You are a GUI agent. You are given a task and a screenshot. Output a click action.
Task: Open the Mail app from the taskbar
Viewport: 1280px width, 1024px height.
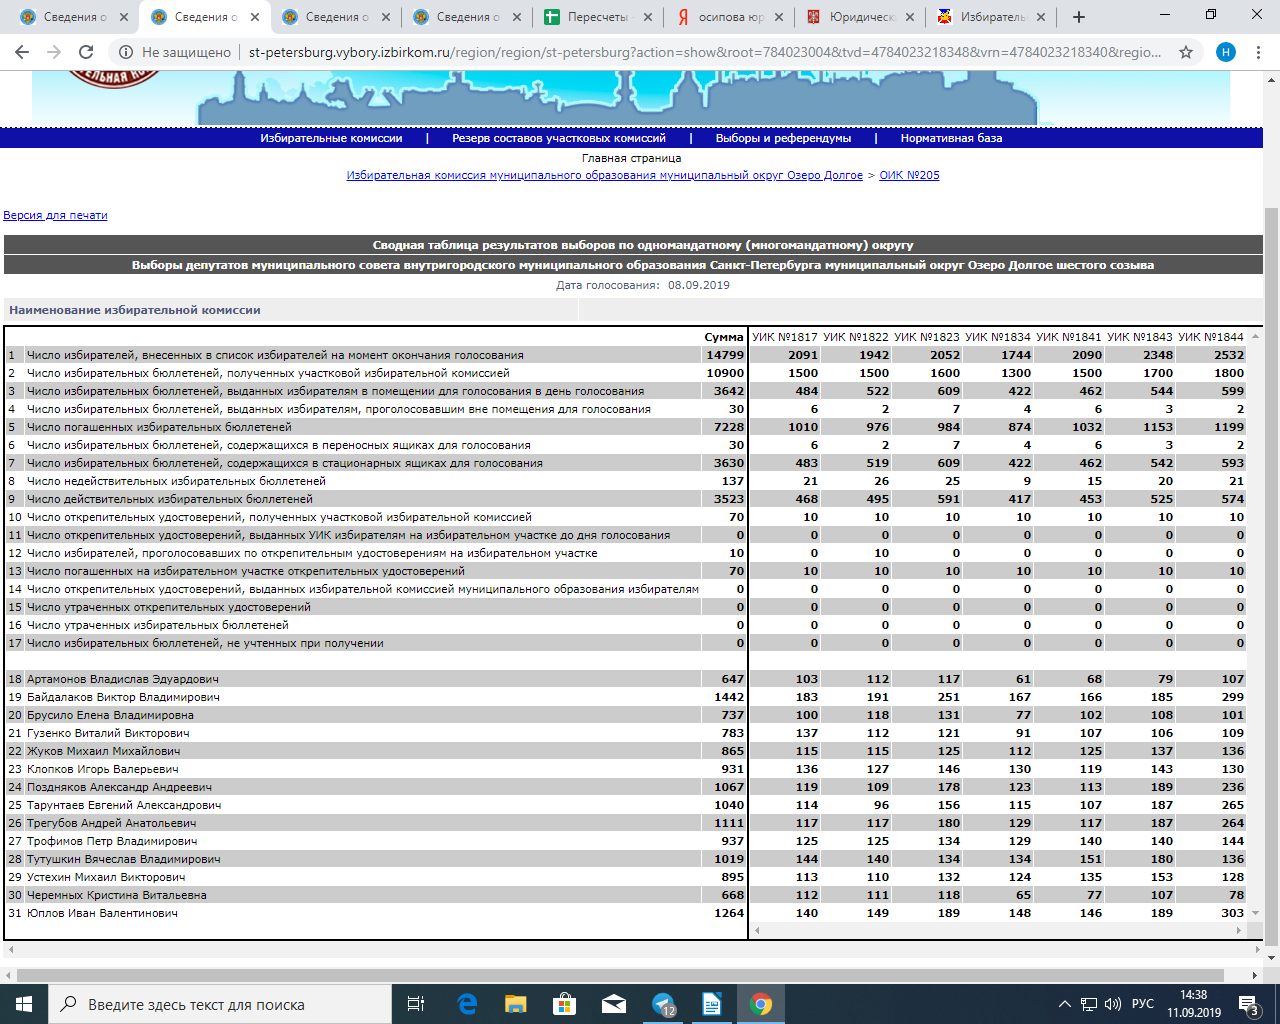(x=614, y=1004)
